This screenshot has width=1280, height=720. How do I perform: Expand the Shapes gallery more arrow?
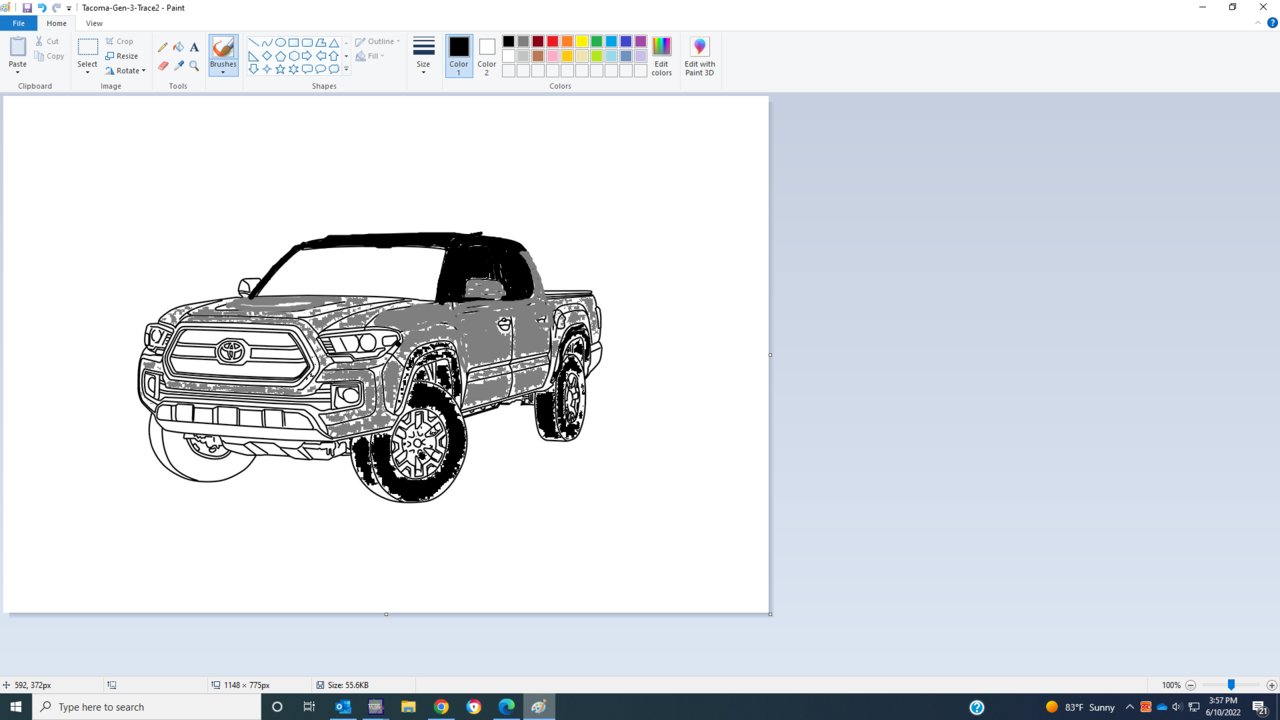pos(346,69)
